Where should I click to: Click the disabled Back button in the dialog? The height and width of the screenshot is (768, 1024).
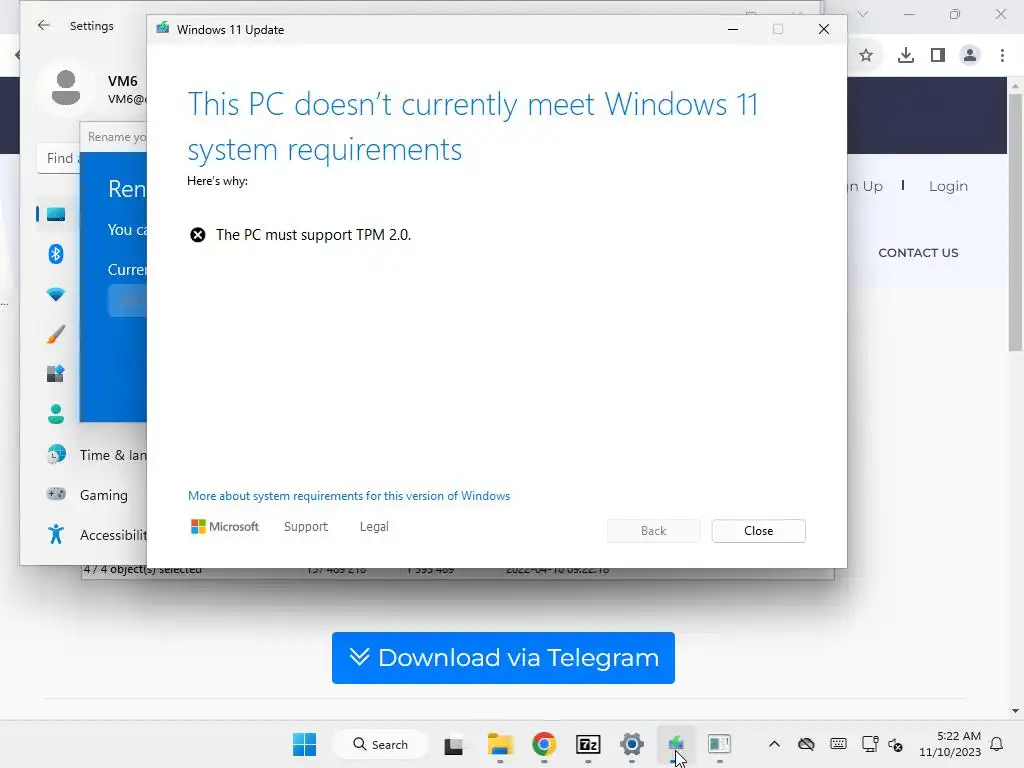click(x=653, y=531)
